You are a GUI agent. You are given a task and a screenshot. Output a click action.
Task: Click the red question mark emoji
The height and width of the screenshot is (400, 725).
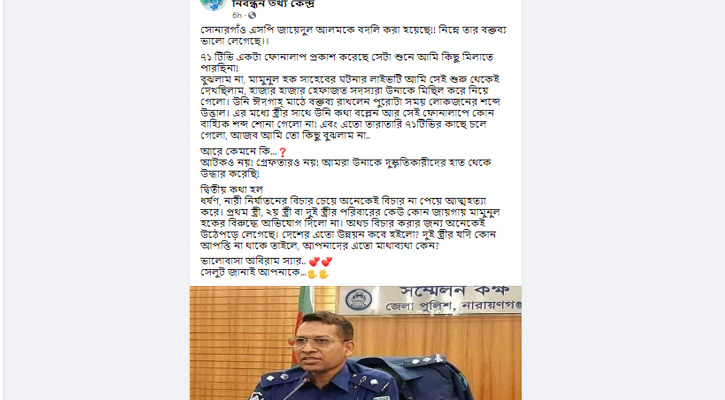tap(283, 152)
